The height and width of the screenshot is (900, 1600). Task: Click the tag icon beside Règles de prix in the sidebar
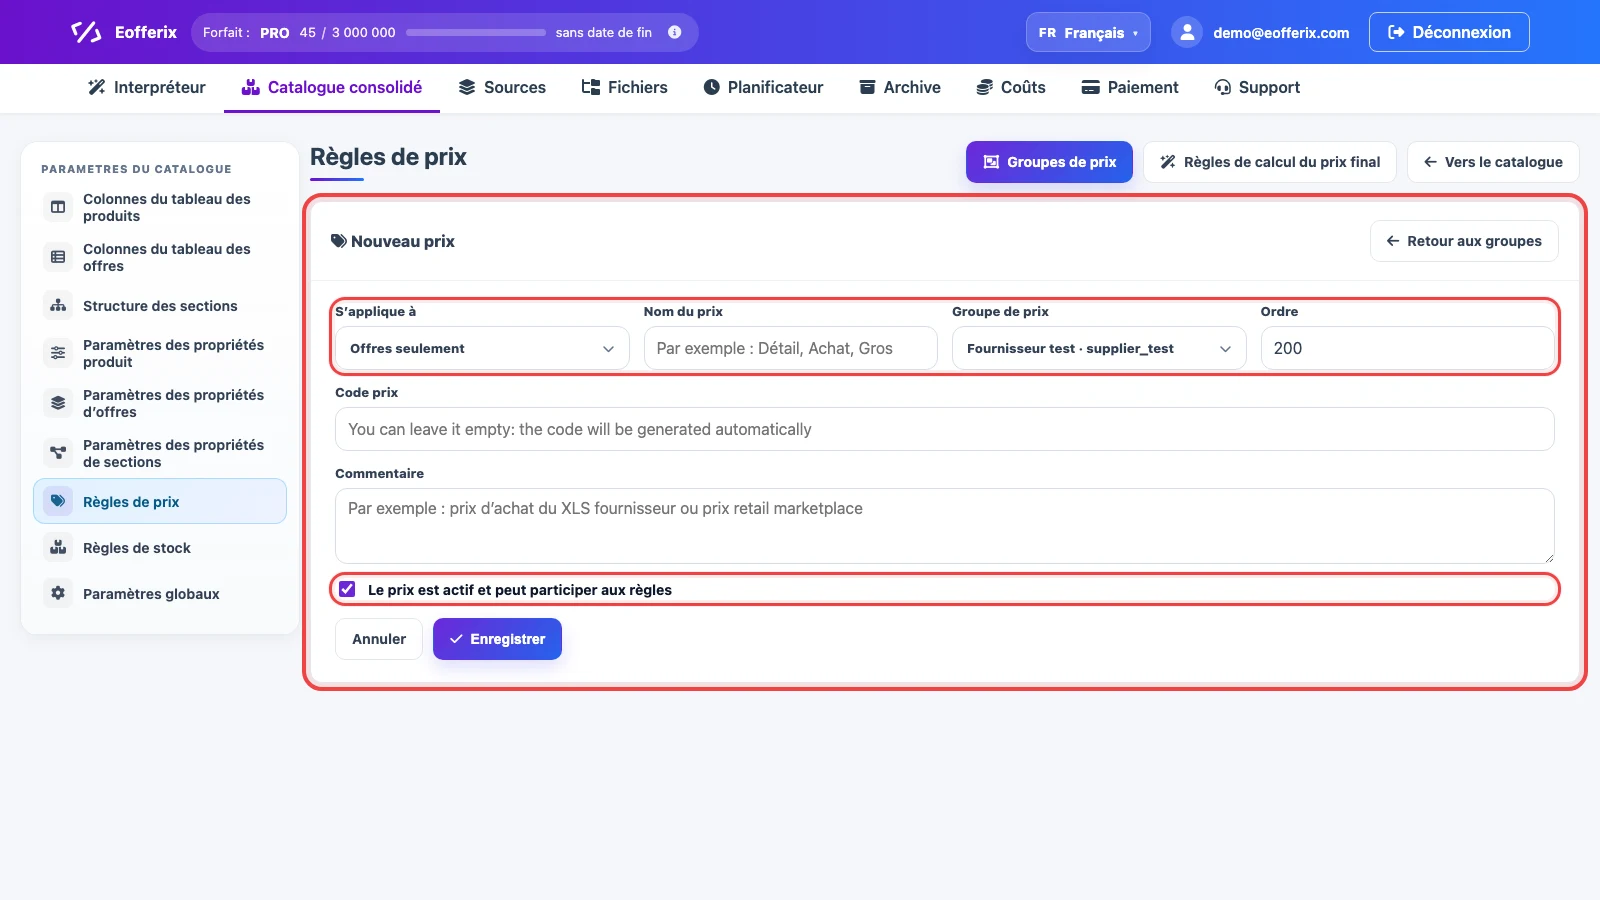(58, 501)
